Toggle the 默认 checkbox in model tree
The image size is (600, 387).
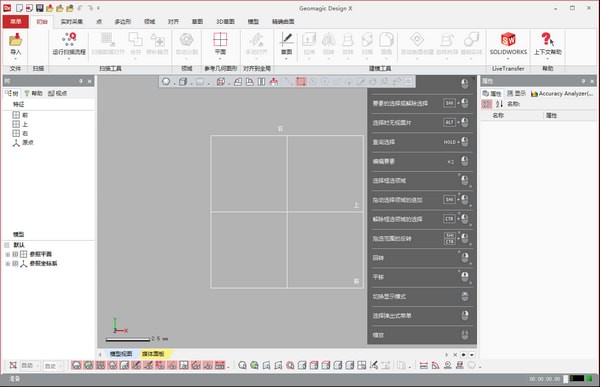point(7,245)
